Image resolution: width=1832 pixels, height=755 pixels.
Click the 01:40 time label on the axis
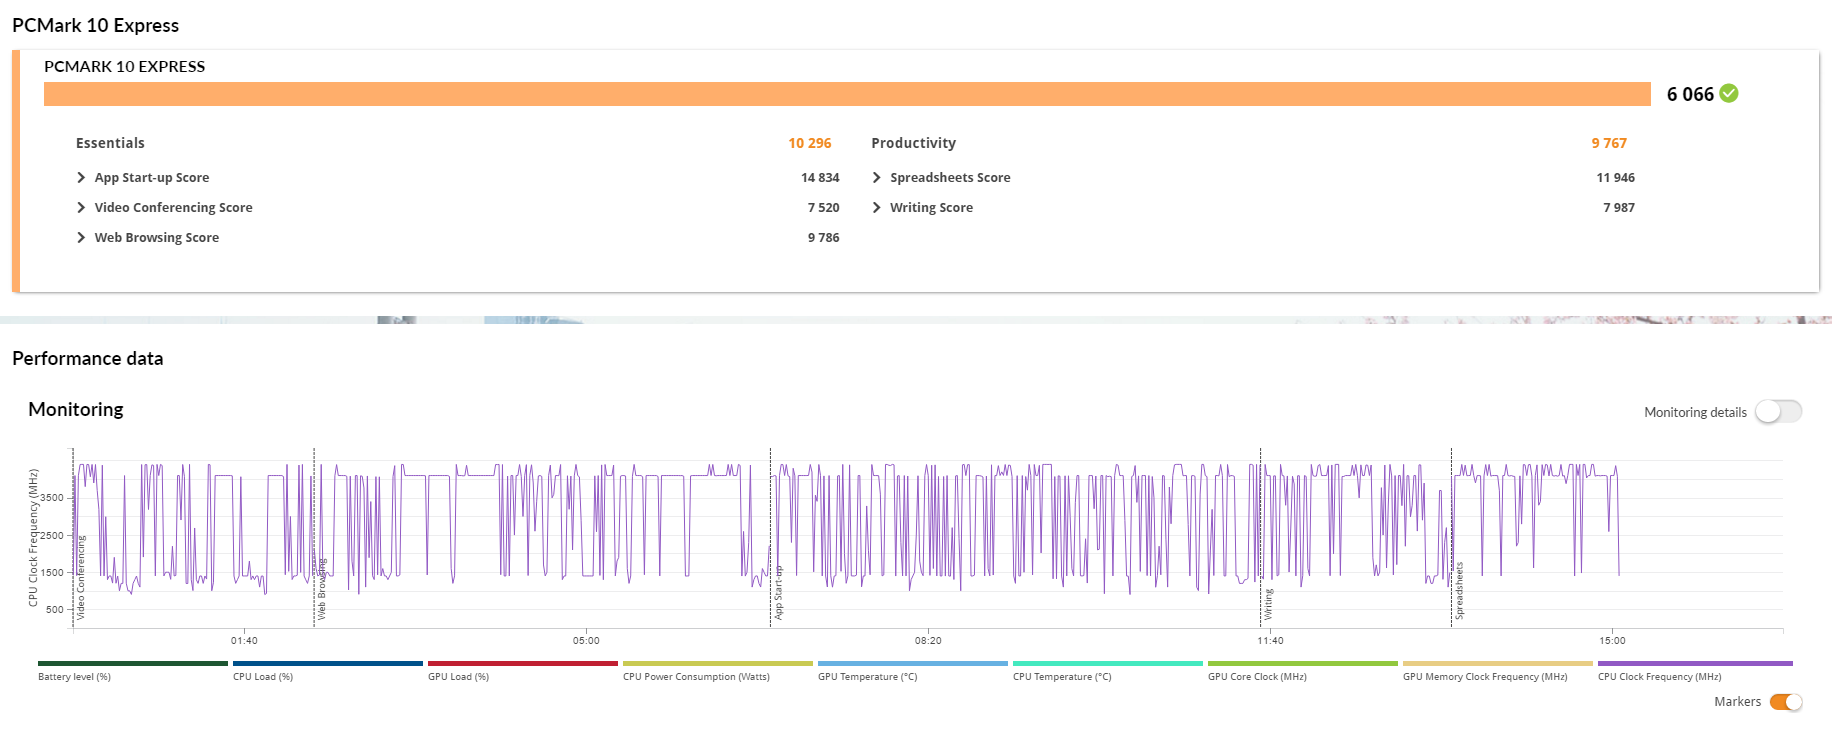point(244,641)
